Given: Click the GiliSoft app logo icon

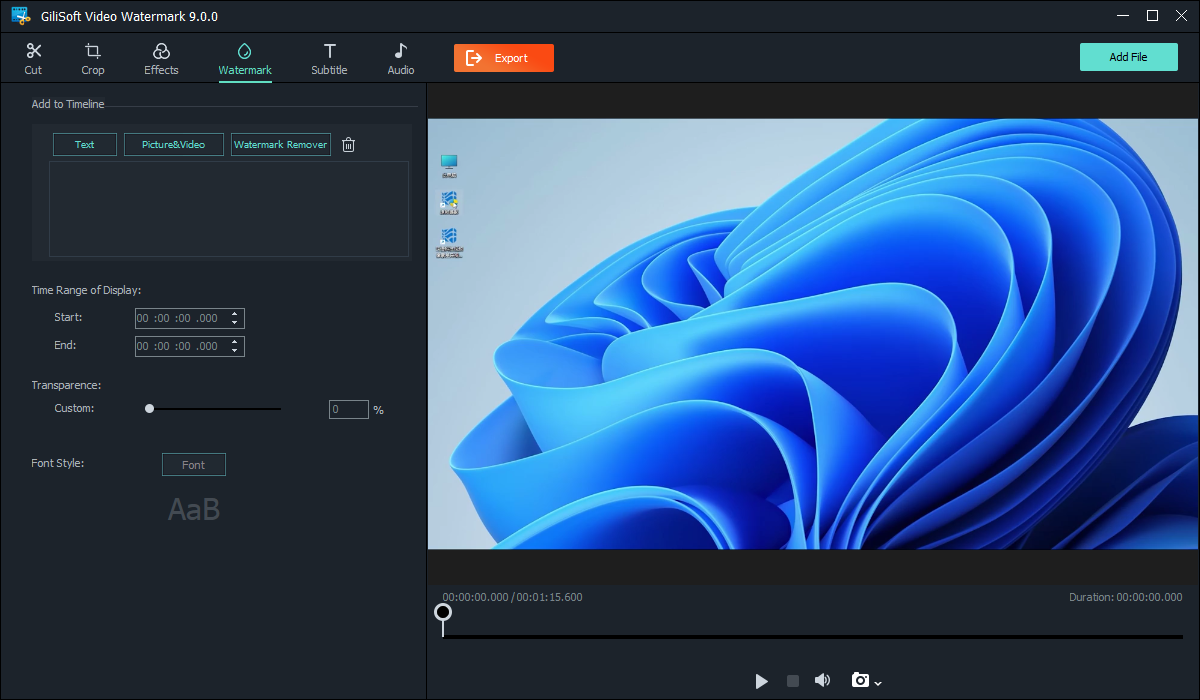Looking at the screenshot, I should (21, 16).
